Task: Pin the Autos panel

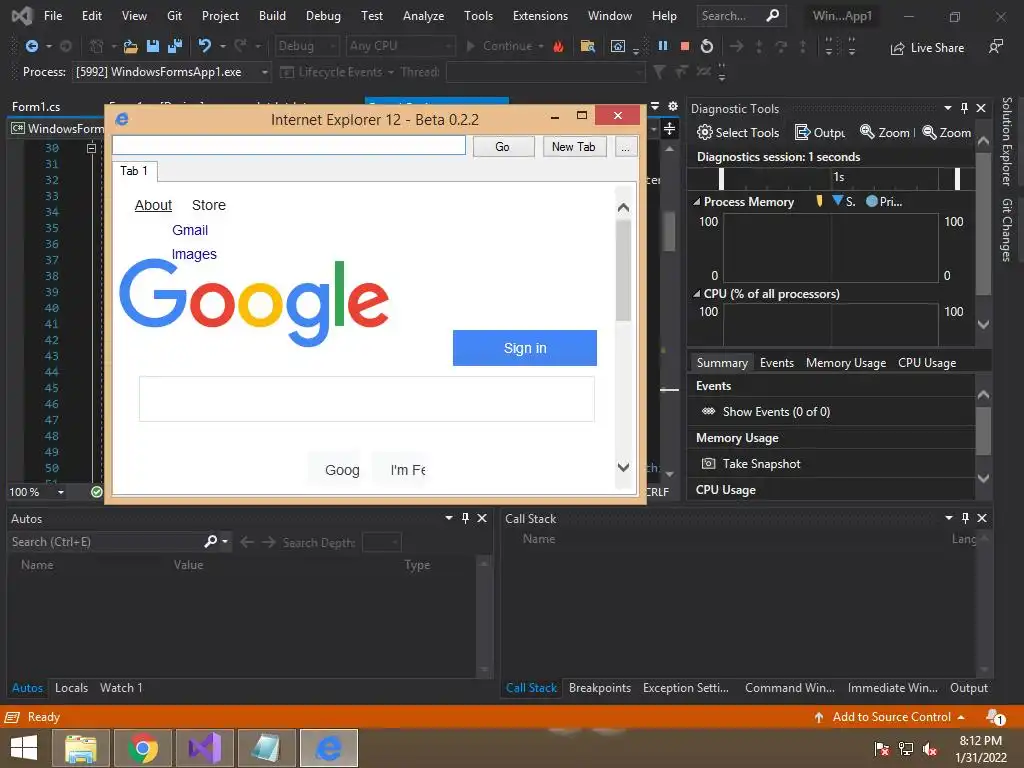Action: (x=465, y=518)
